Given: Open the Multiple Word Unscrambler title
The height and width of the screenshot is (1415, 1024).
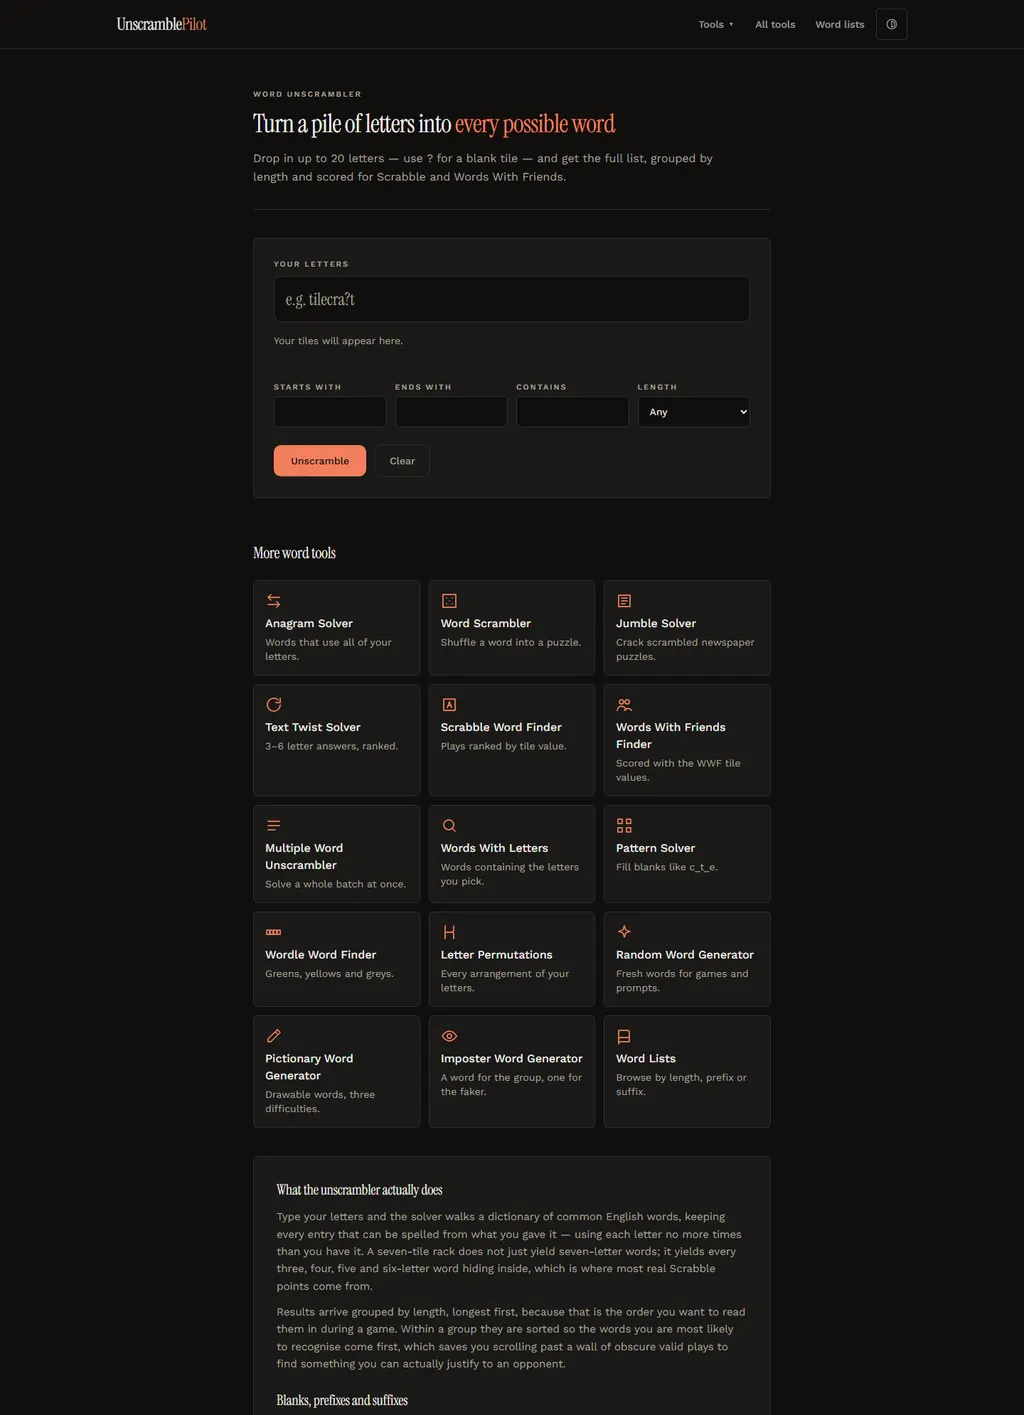Looking at the screenshot, I should click(304, 857).
